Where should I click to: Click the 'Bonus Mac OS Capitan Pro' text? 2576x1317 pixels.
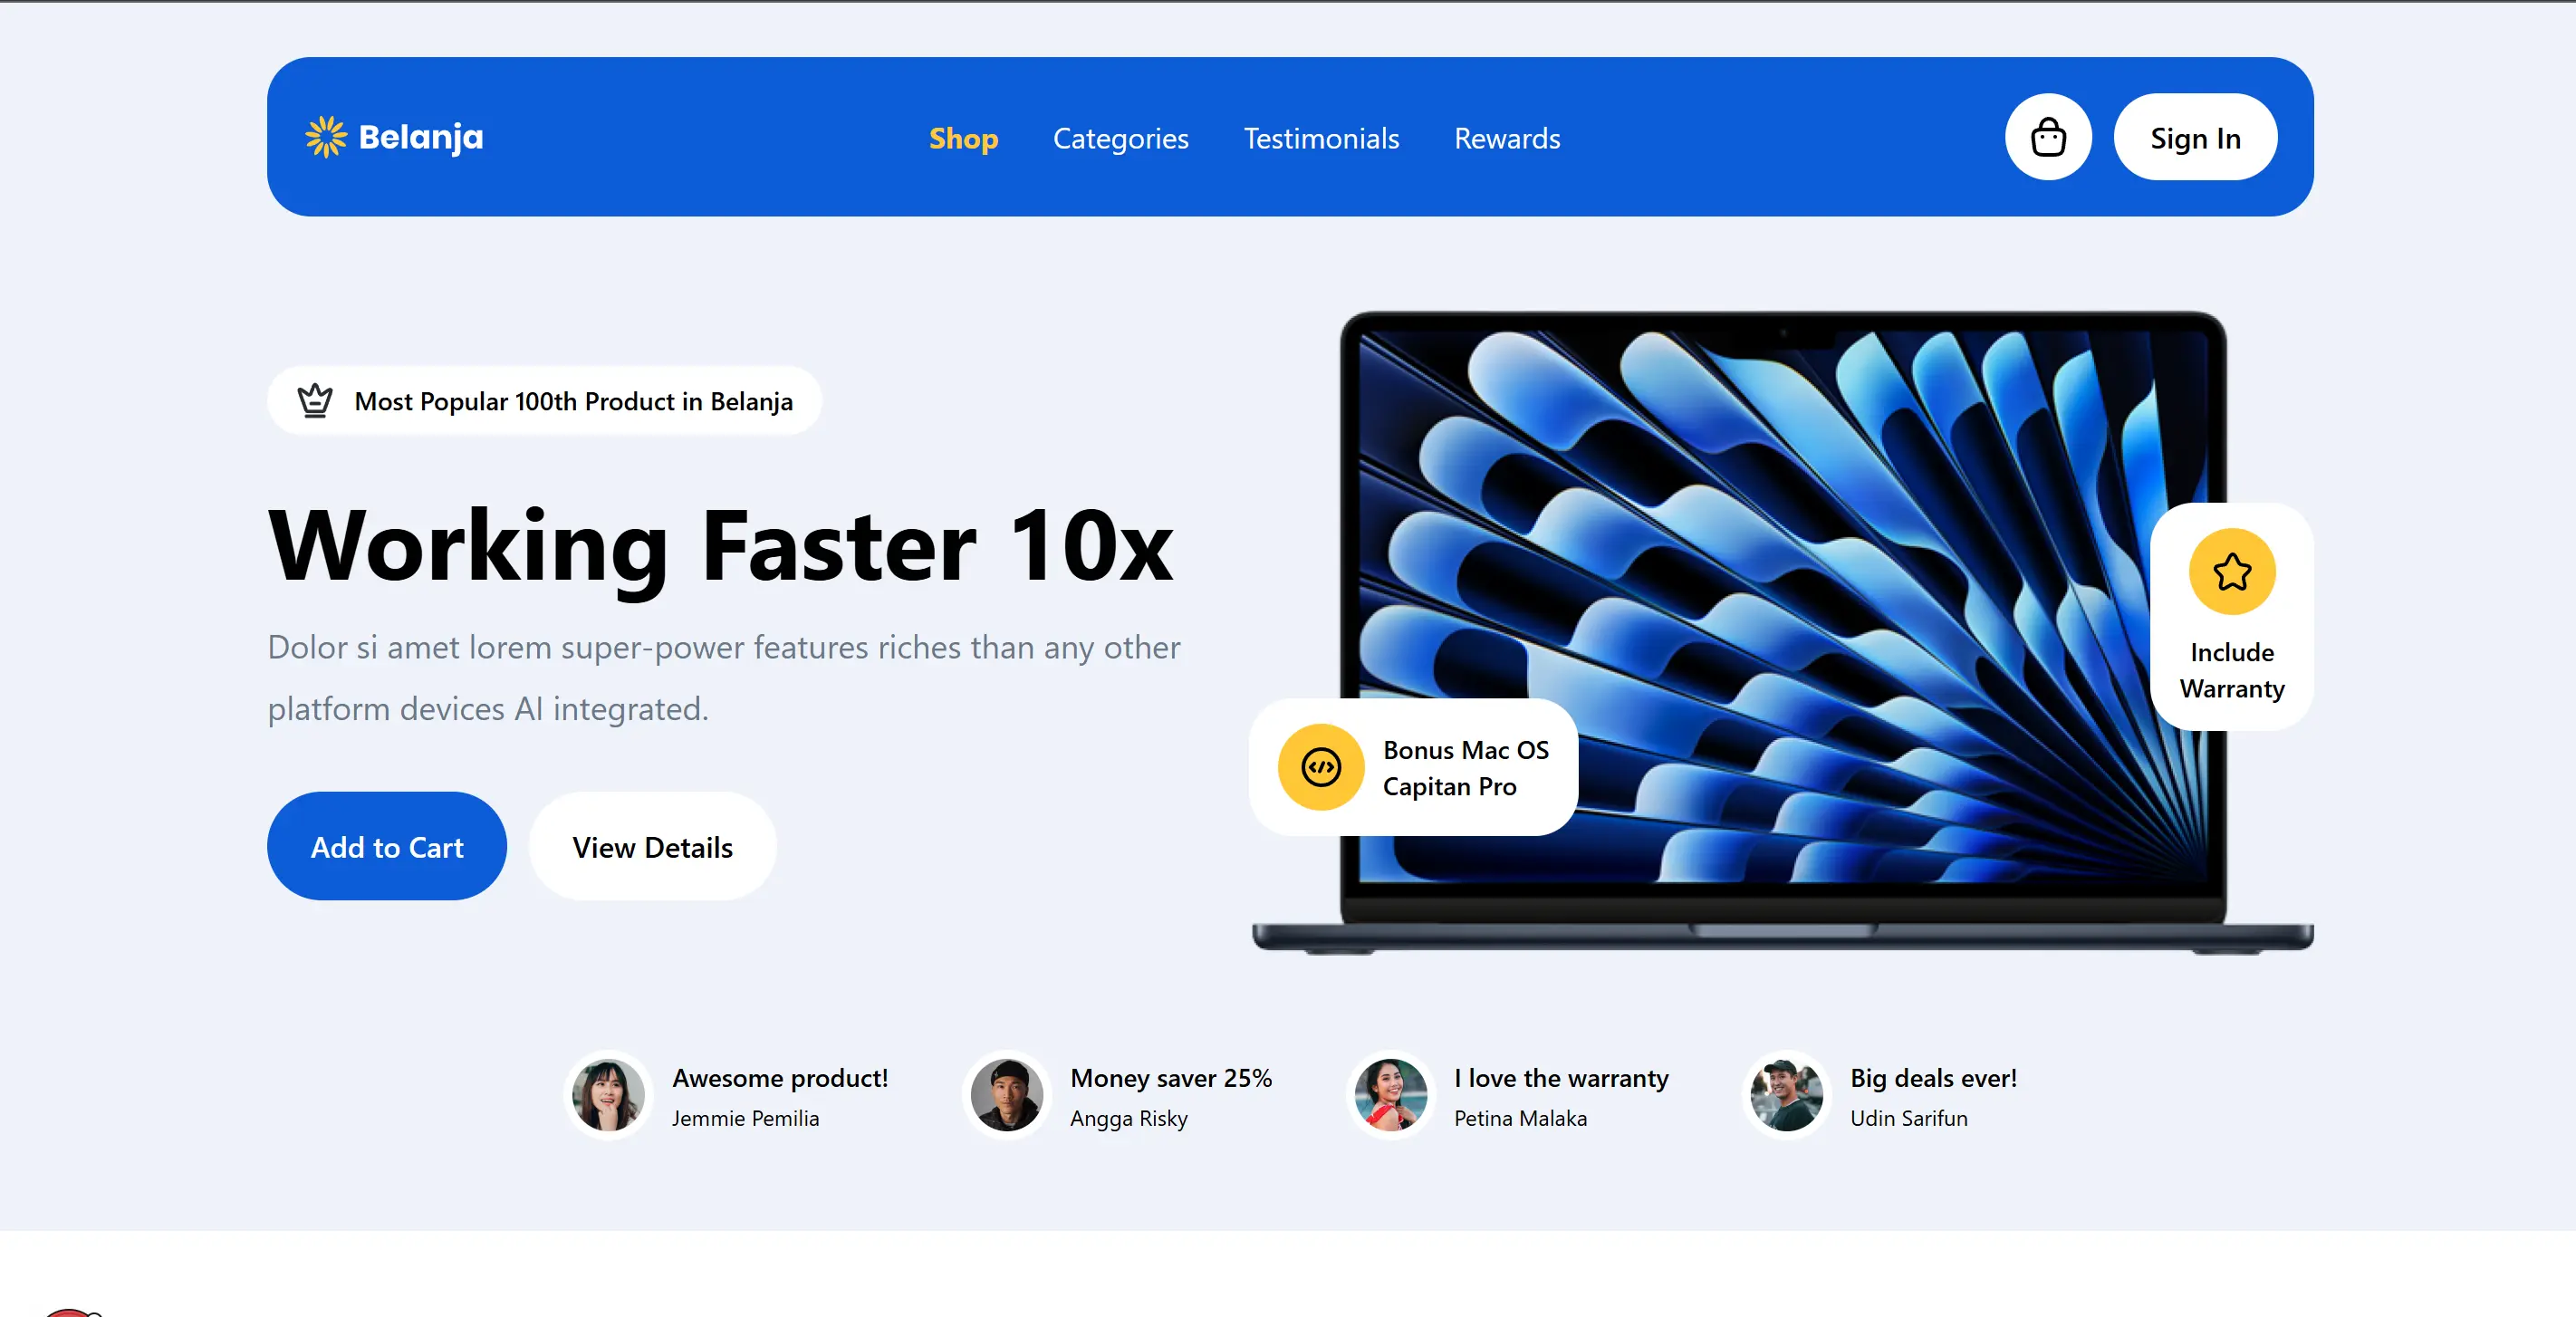pyautogui.click(x=1465, y=768)
